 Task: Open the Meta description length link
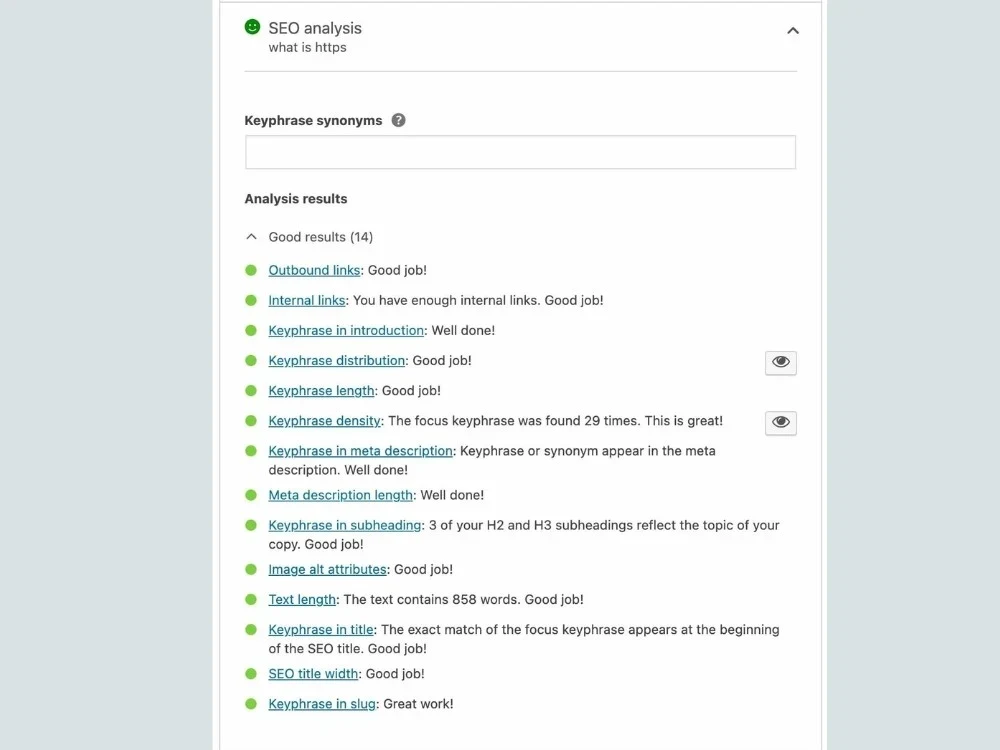coord(341,495)
